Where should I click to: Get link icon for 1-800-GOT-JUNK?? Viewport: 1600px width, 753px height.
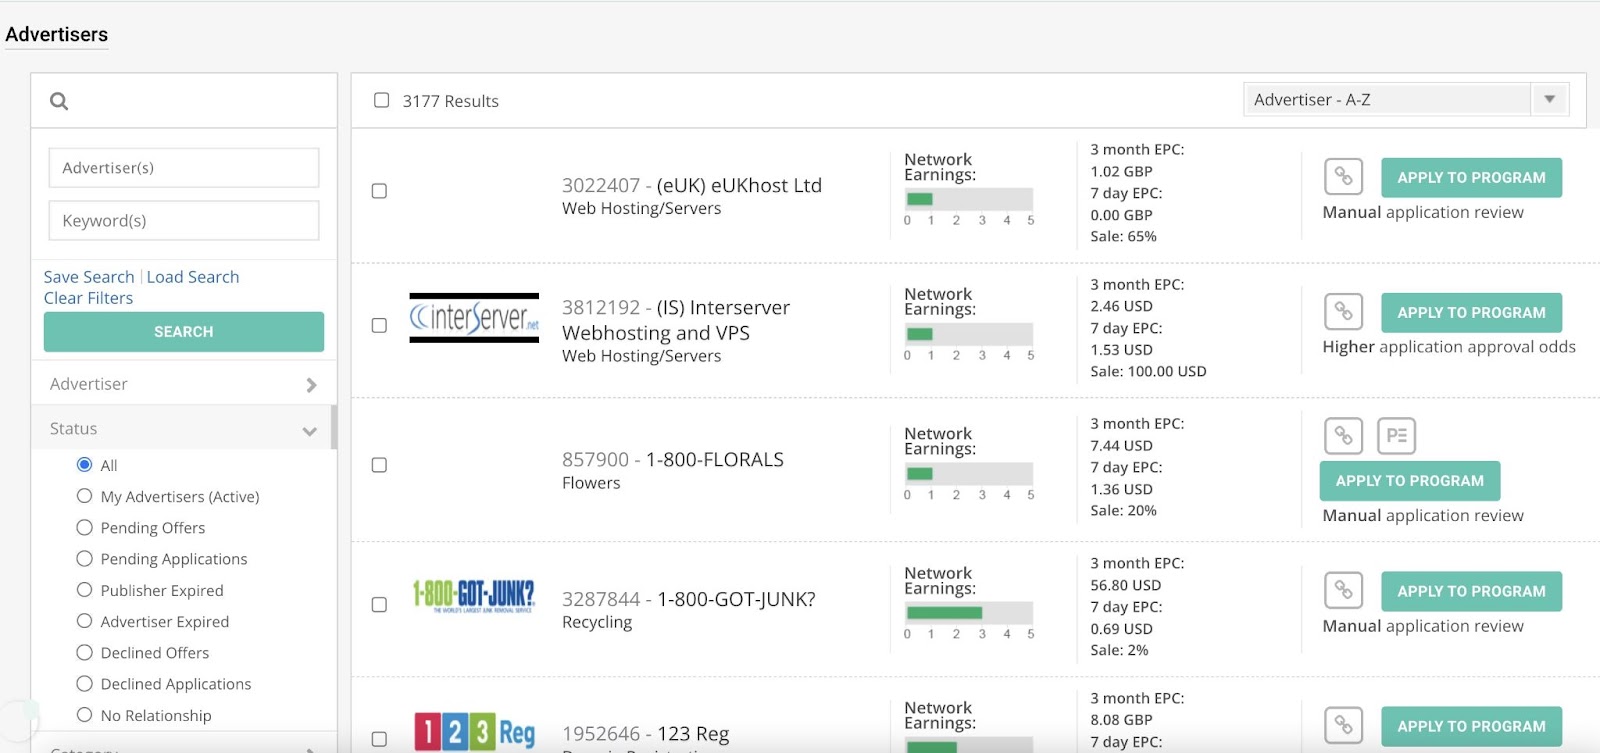tap(1343, 591)
